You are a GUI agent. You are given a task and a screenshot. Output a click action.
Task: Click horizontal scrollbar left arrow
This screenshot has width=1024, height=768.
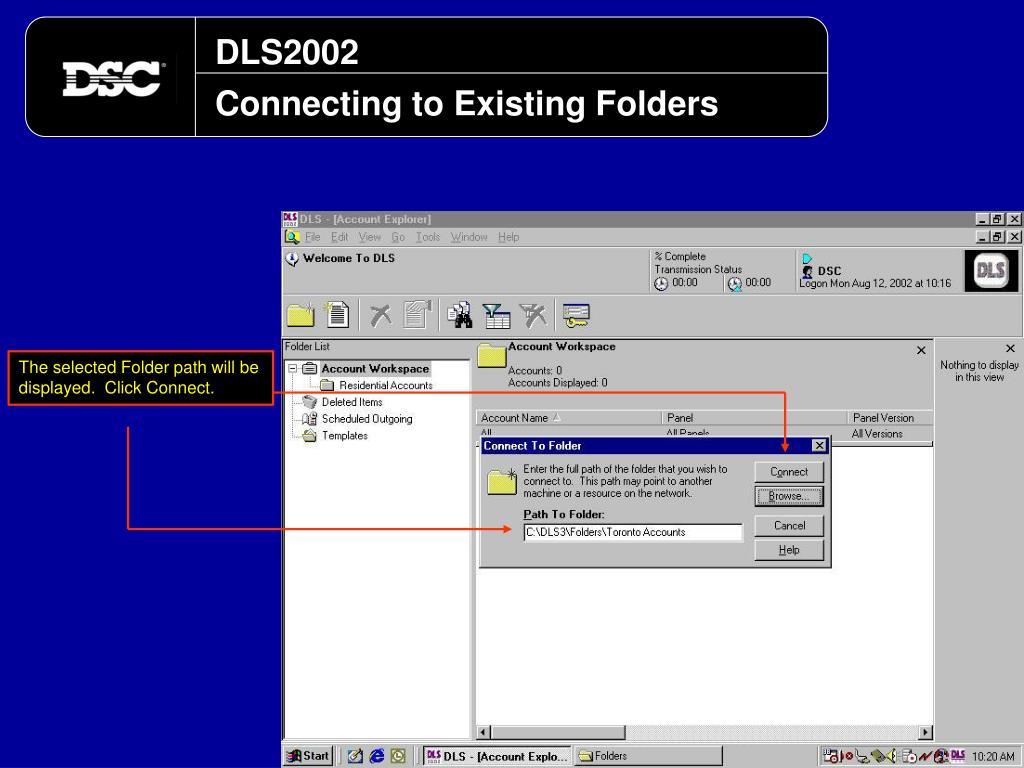[x=484, y=733]
